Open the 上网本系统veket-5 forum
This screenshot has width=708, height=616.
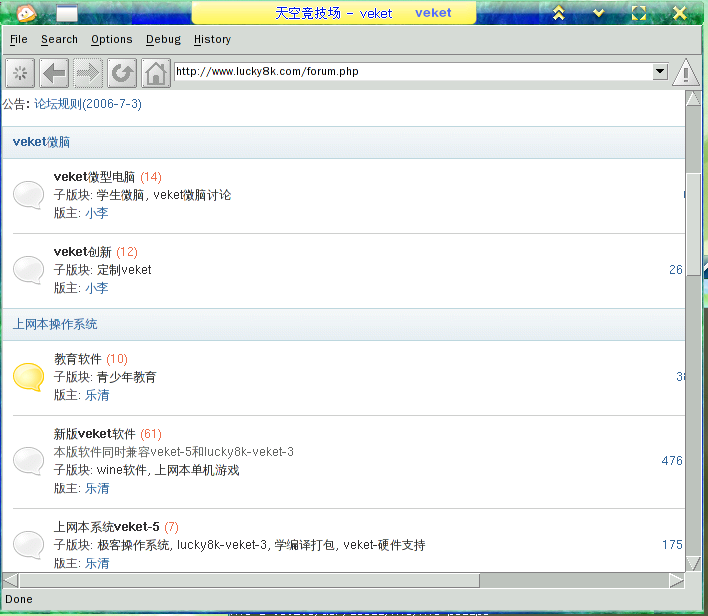[107, 527]
